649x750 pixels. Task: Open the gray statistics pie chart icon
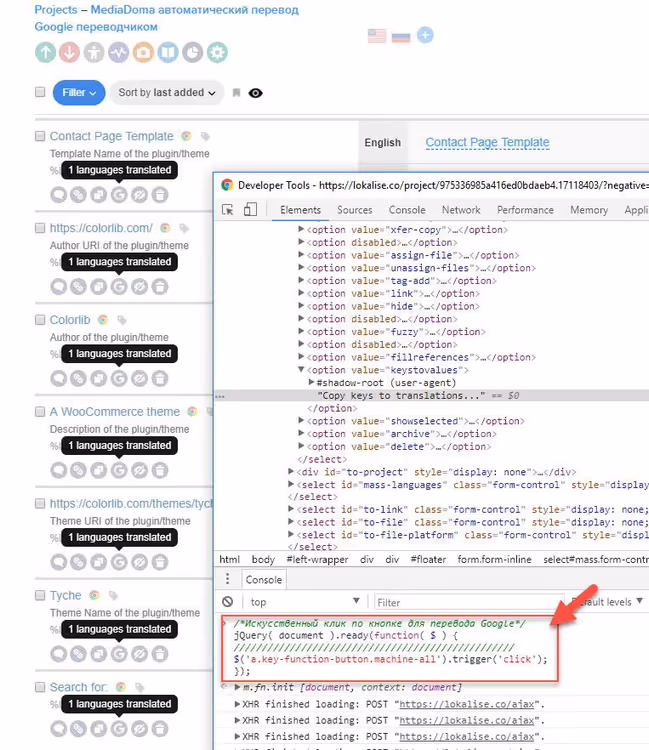tap(193, 52)
